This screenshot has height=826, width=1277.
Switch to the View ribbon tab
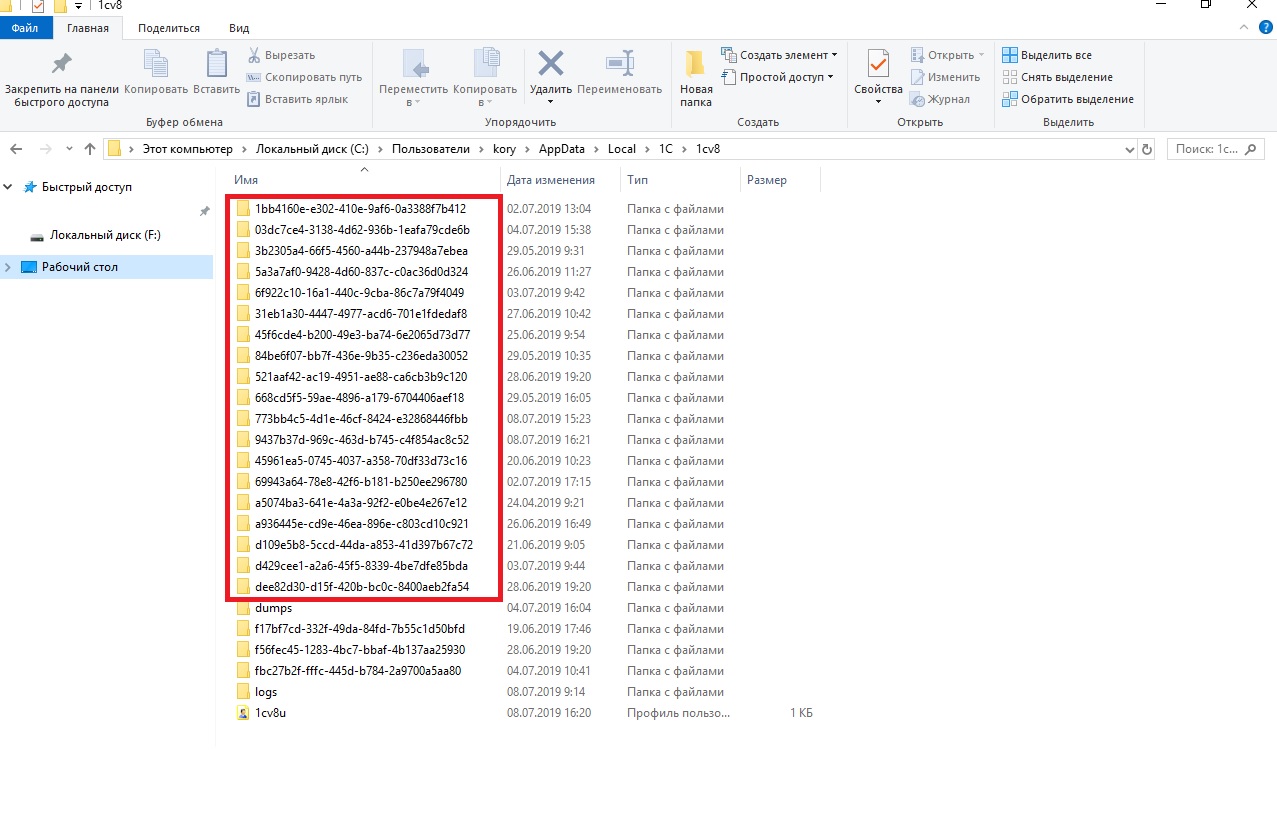[x=239, y=28]
